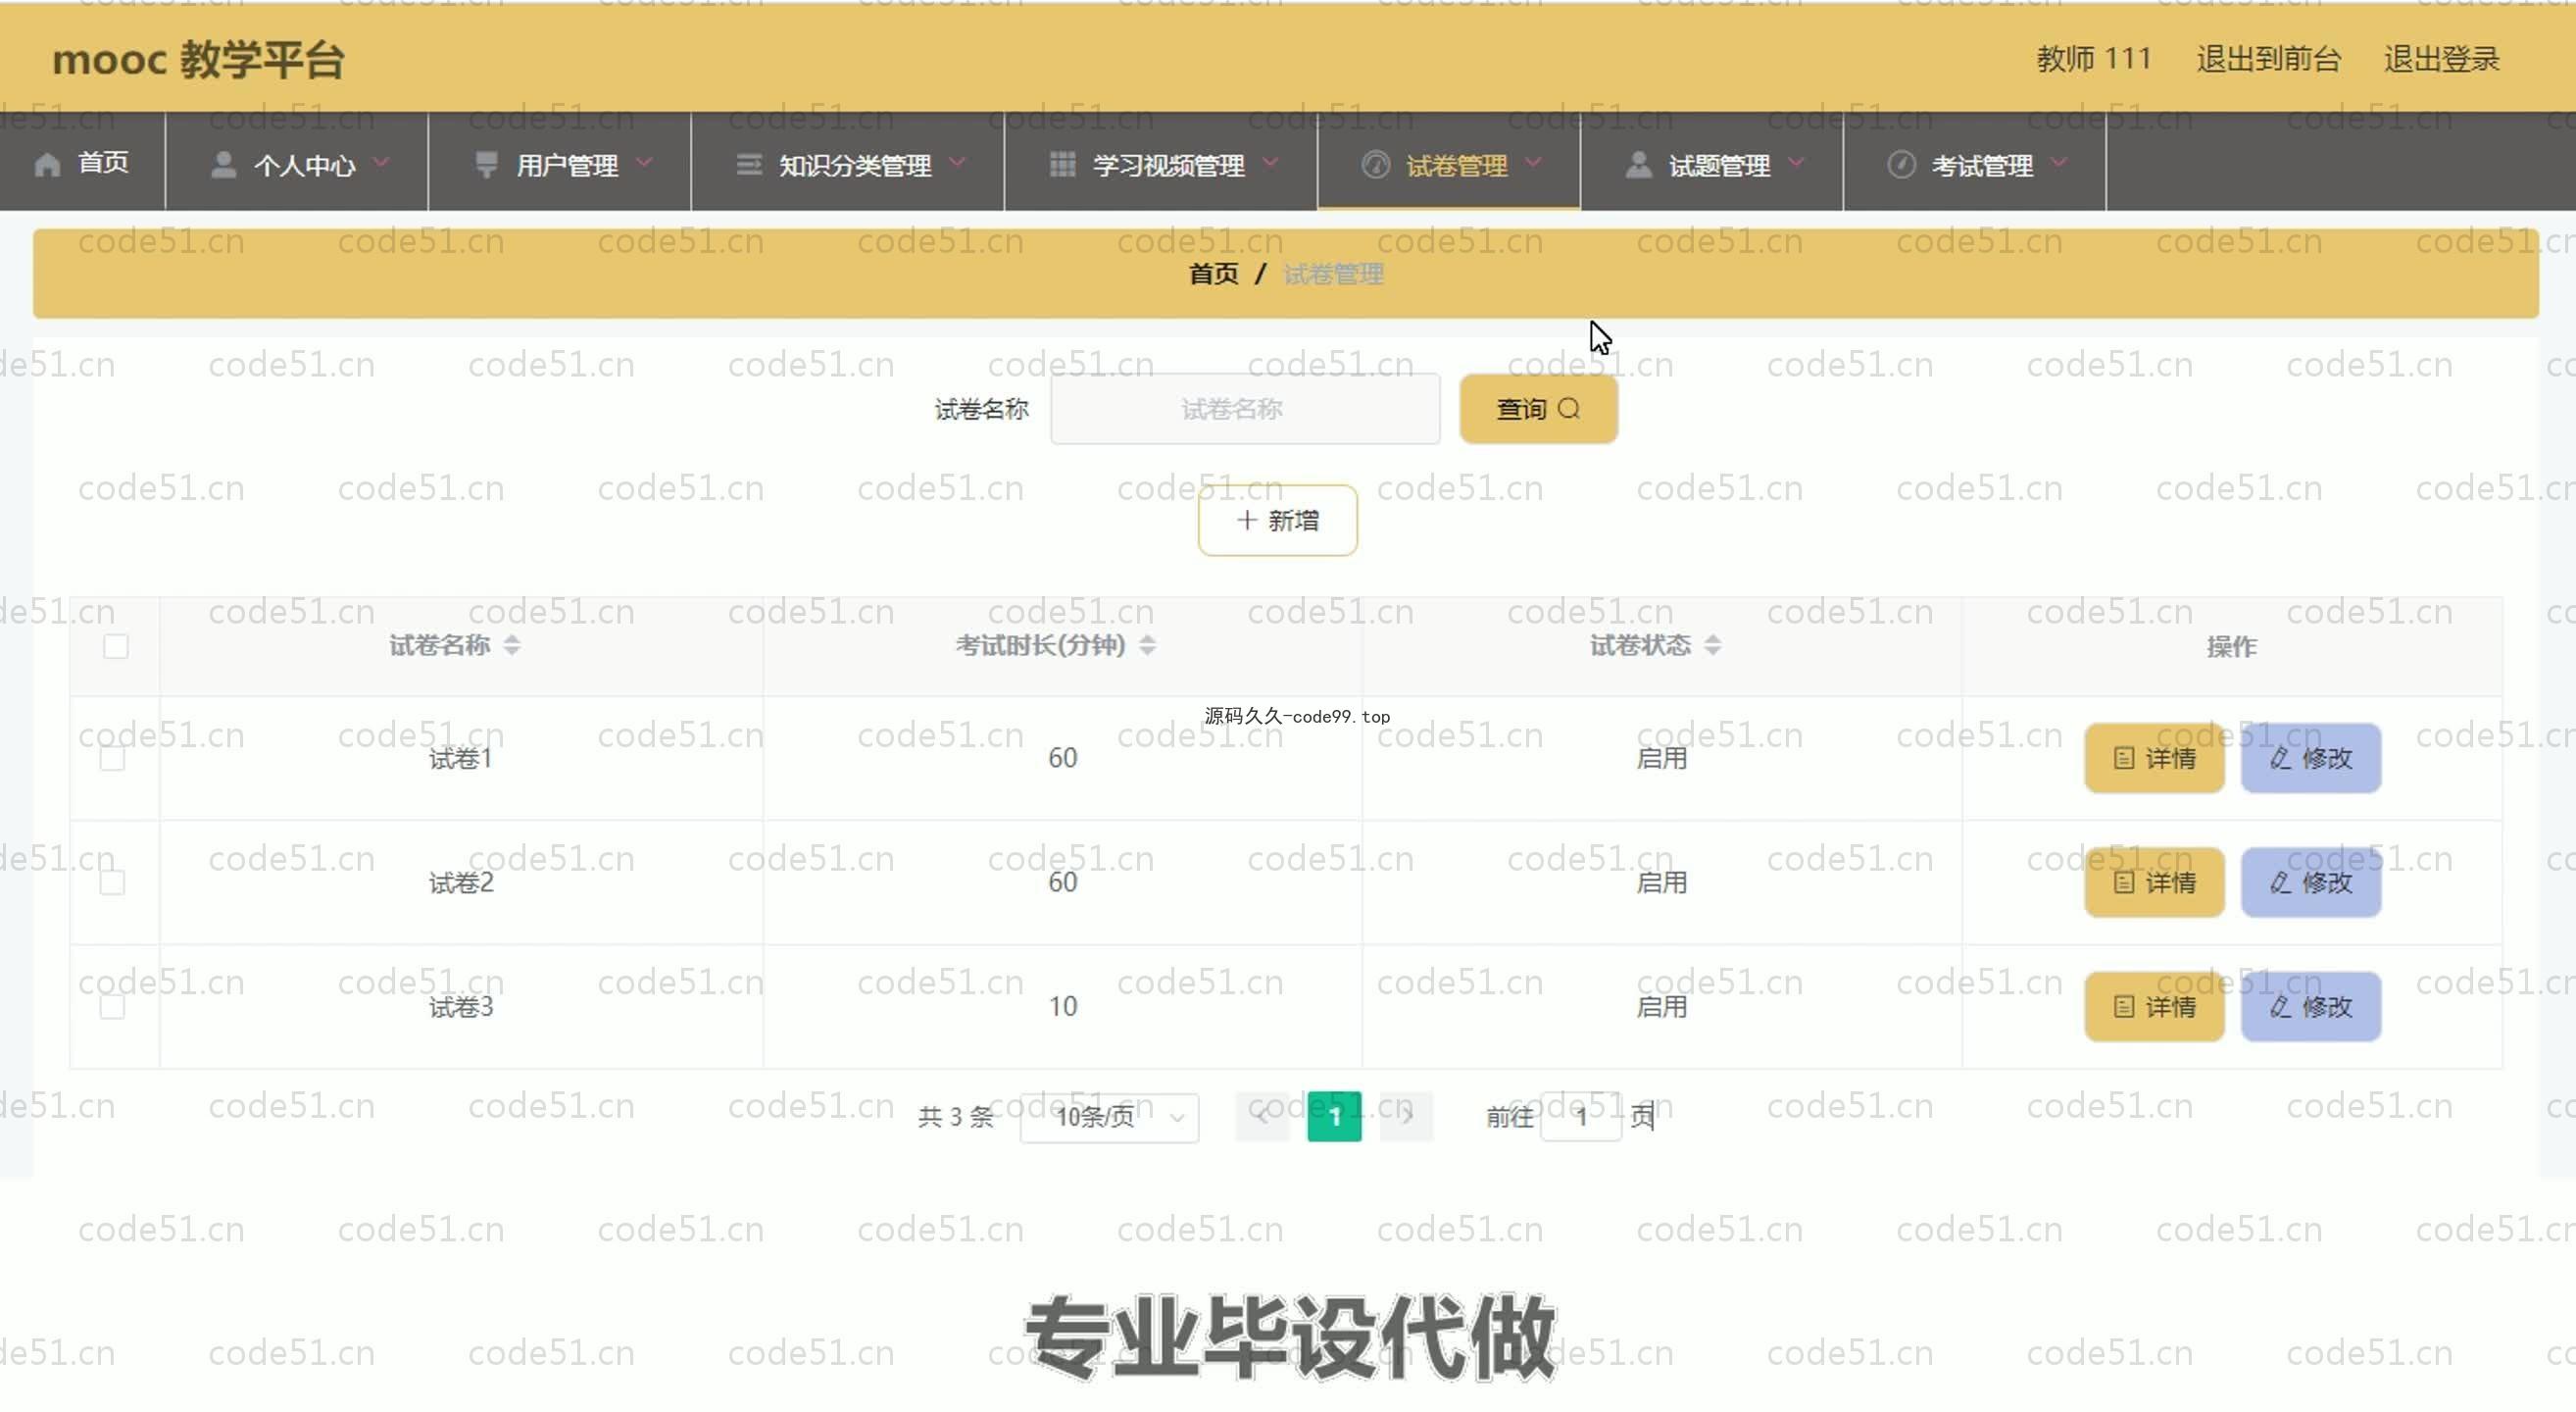The height and width of the screenshot is (1412, 2576).
Task: Open 试题管理 menu
Action: (x=1712, y=163)
